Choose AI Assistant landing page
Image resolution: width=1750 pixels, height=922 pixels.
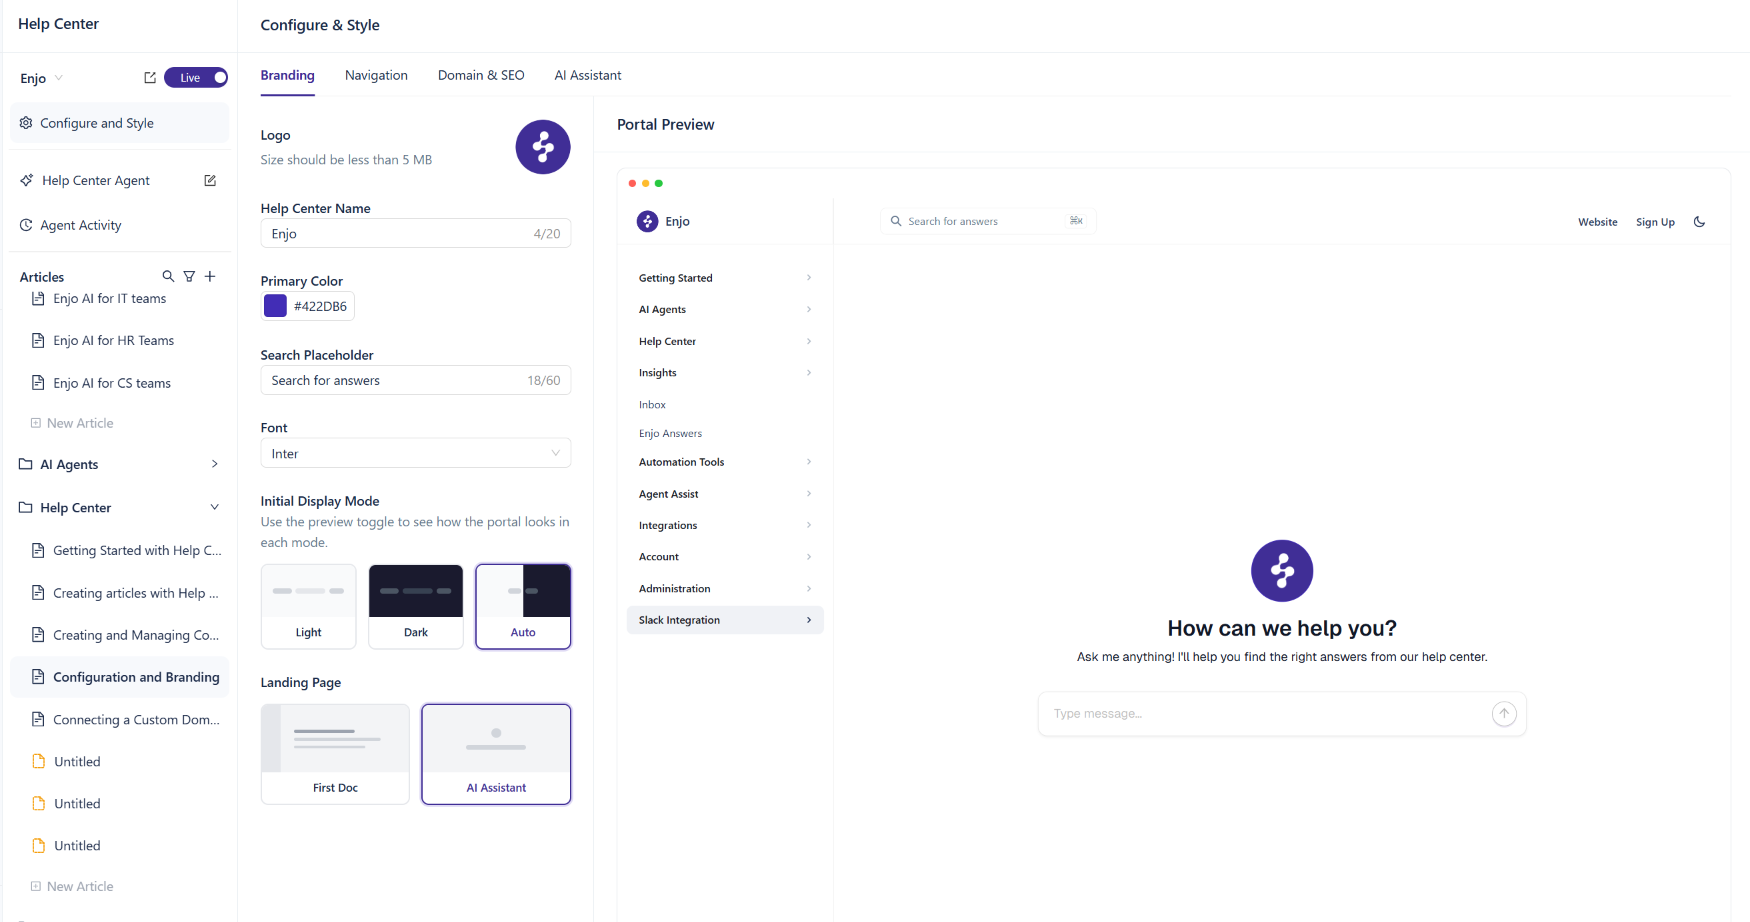tap(496, 754)
